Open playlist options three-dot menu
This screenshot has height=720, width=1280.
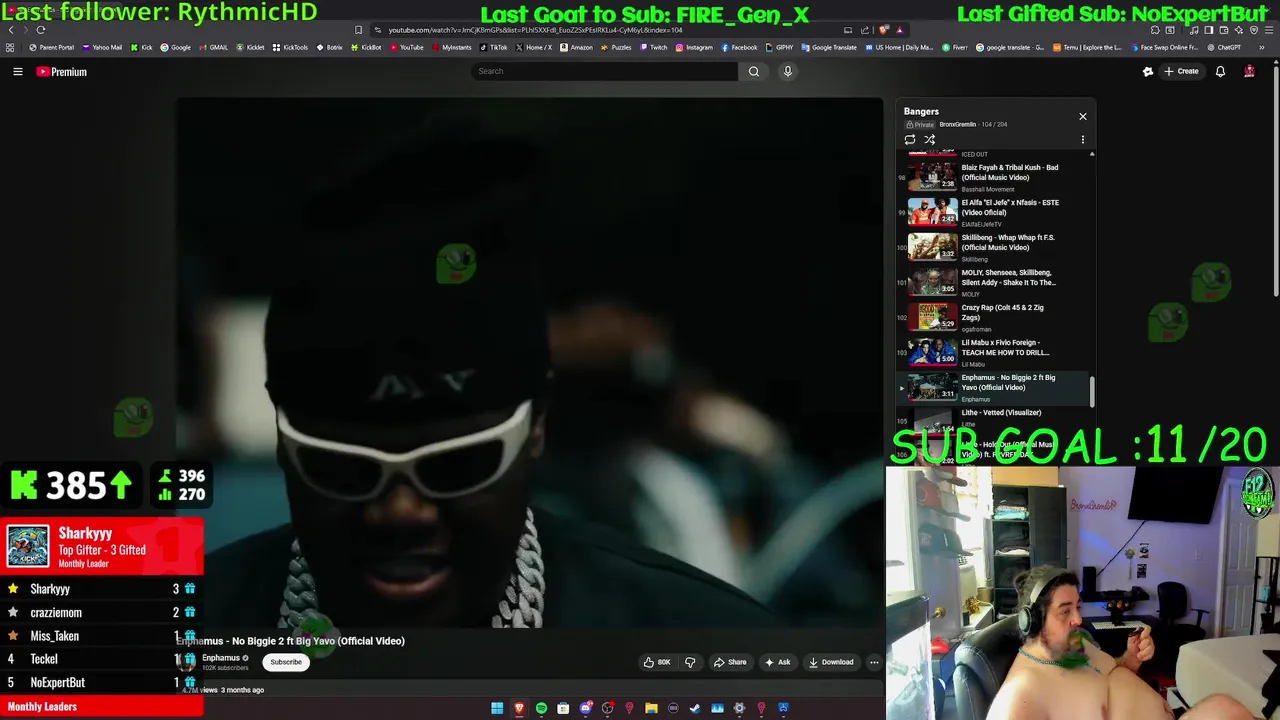[x=1082, y=140]
